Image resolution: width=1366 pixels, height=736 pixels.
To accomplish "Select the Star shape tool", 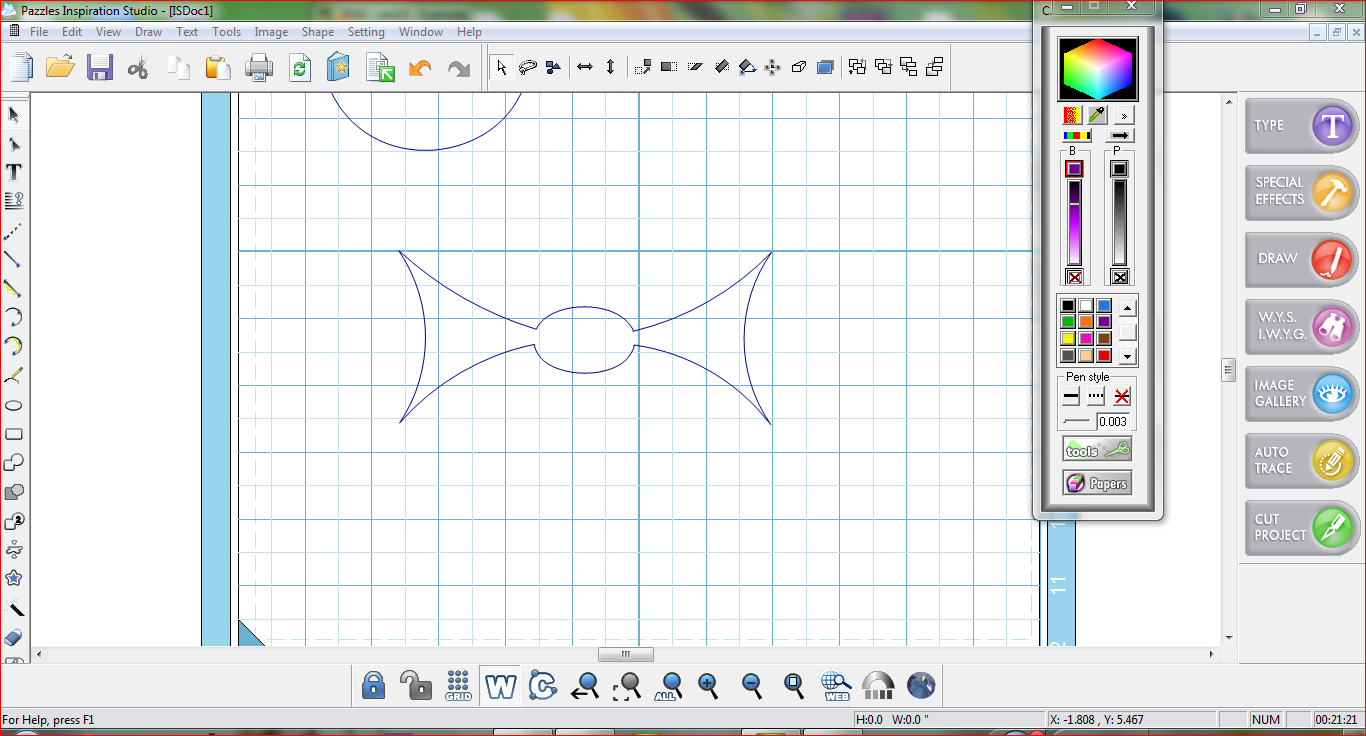I will pyautogui.click(x=14, y=578).
